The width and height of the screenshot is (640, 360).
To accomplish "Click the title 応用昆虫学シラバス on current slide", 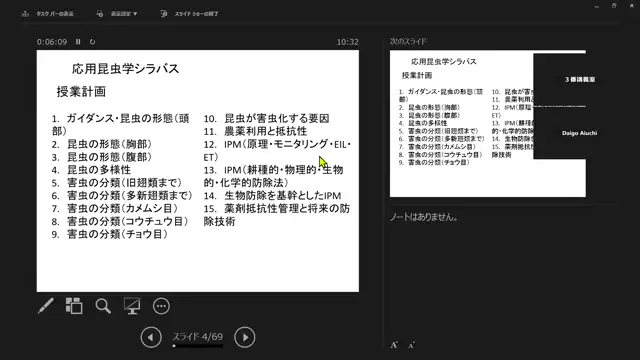I will click(126, 69).
